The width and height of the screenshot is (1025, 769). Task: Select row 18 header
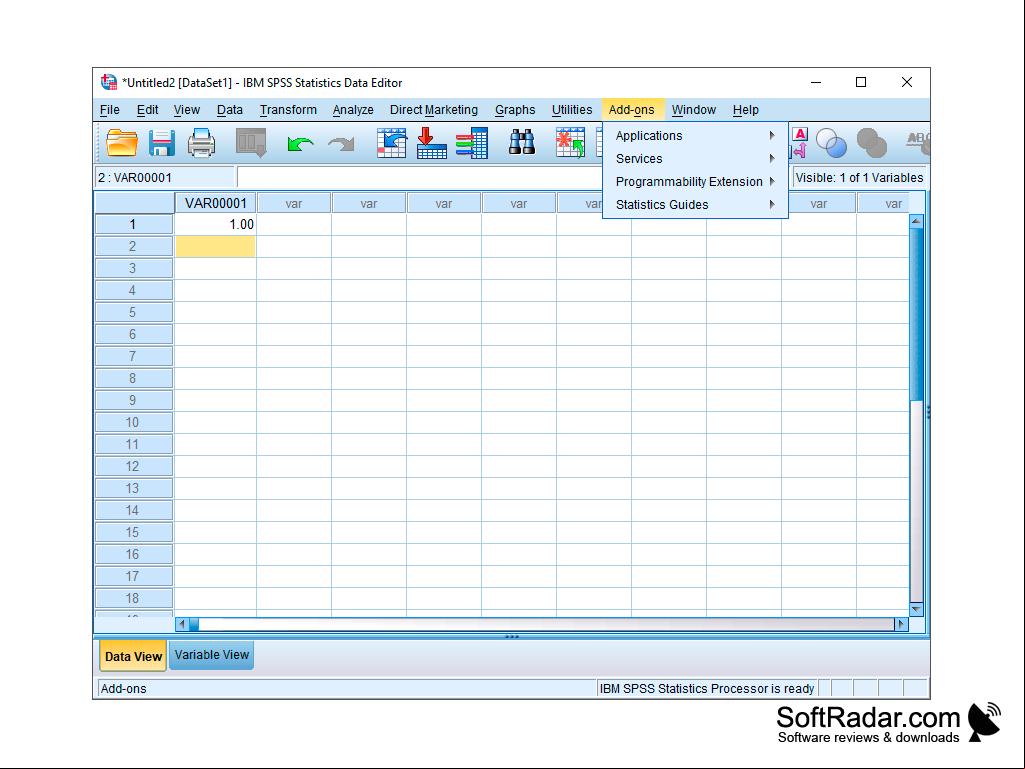[134, 598]
